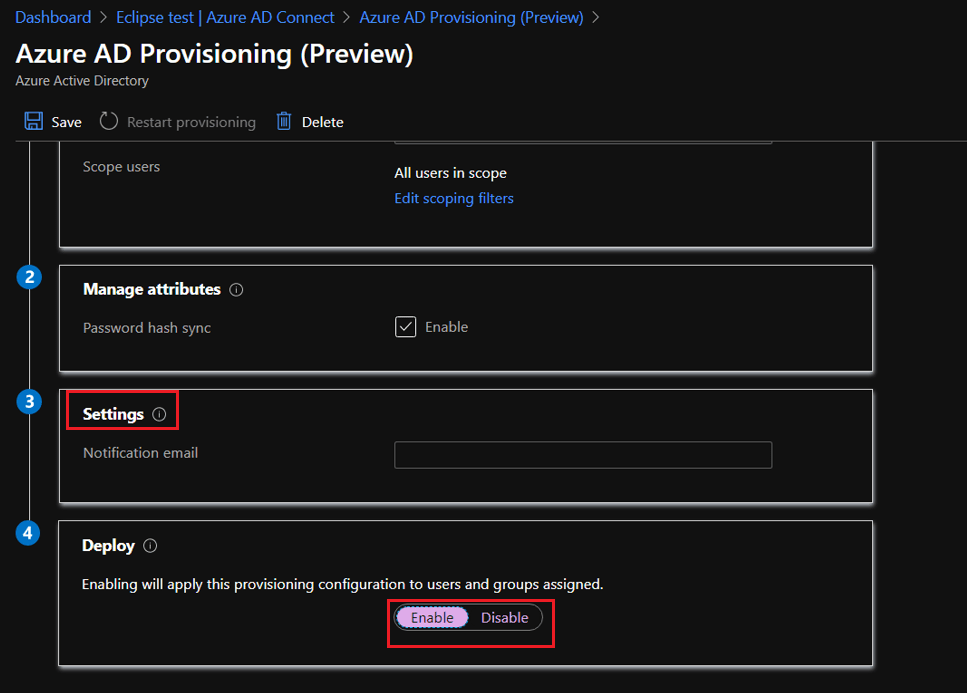Open the Edit scoping filters link
Image resolution: width=967 pixels, height=693 pixels.
pyautogui.click(x=454, y=198)
